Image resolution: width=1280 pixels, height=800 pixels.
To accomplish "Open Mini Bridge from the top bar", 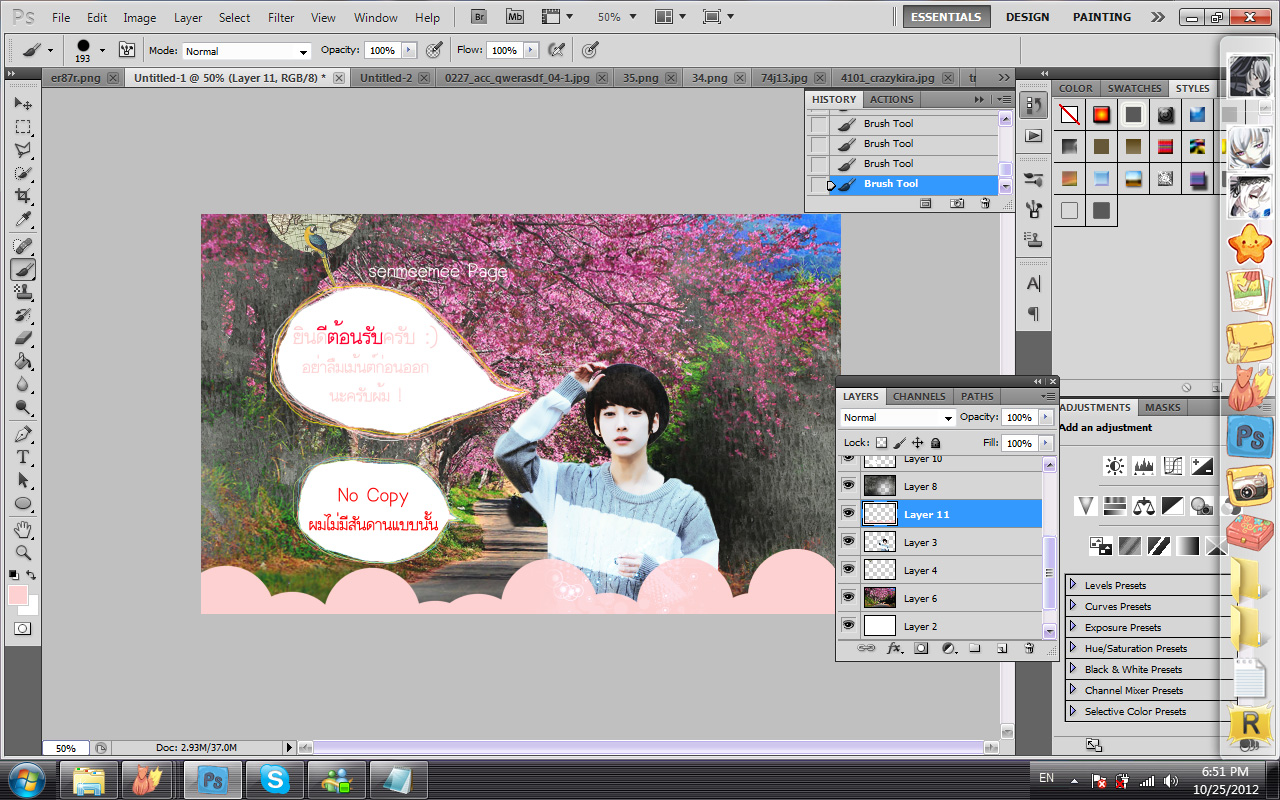I will [515, 17].
